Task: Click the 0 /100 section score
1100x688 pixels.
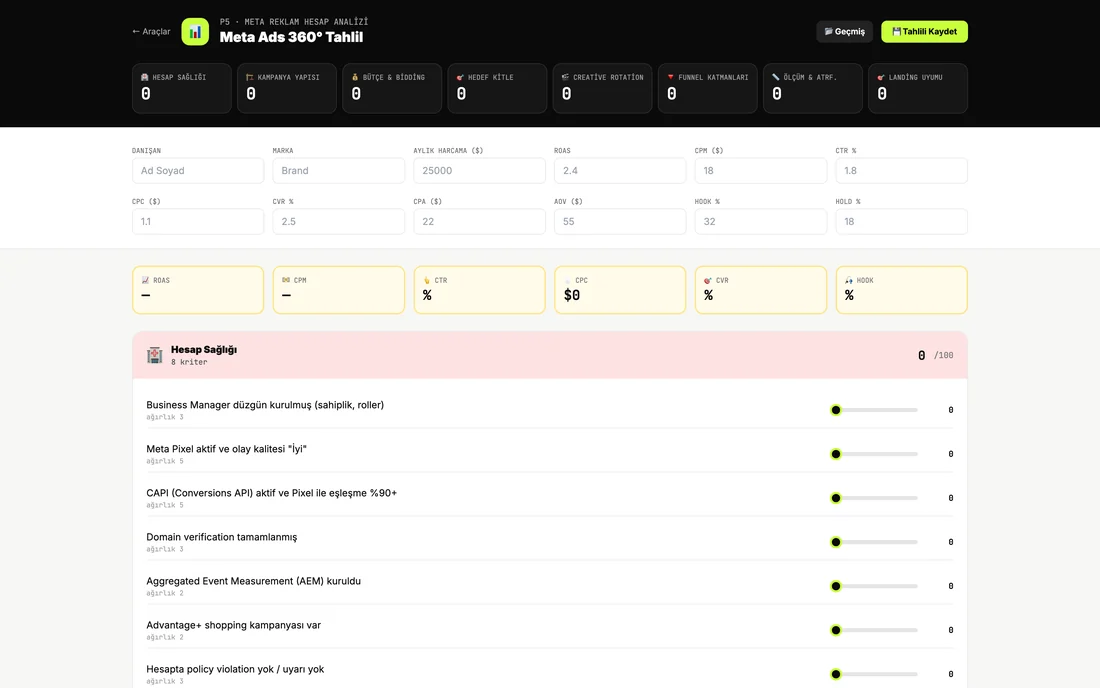Action: tap(935, 356)
